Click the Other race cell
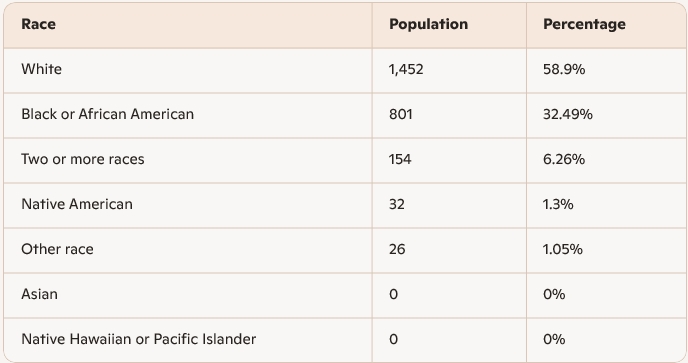The height and width of the screenshot is (363, 688). 57,249
